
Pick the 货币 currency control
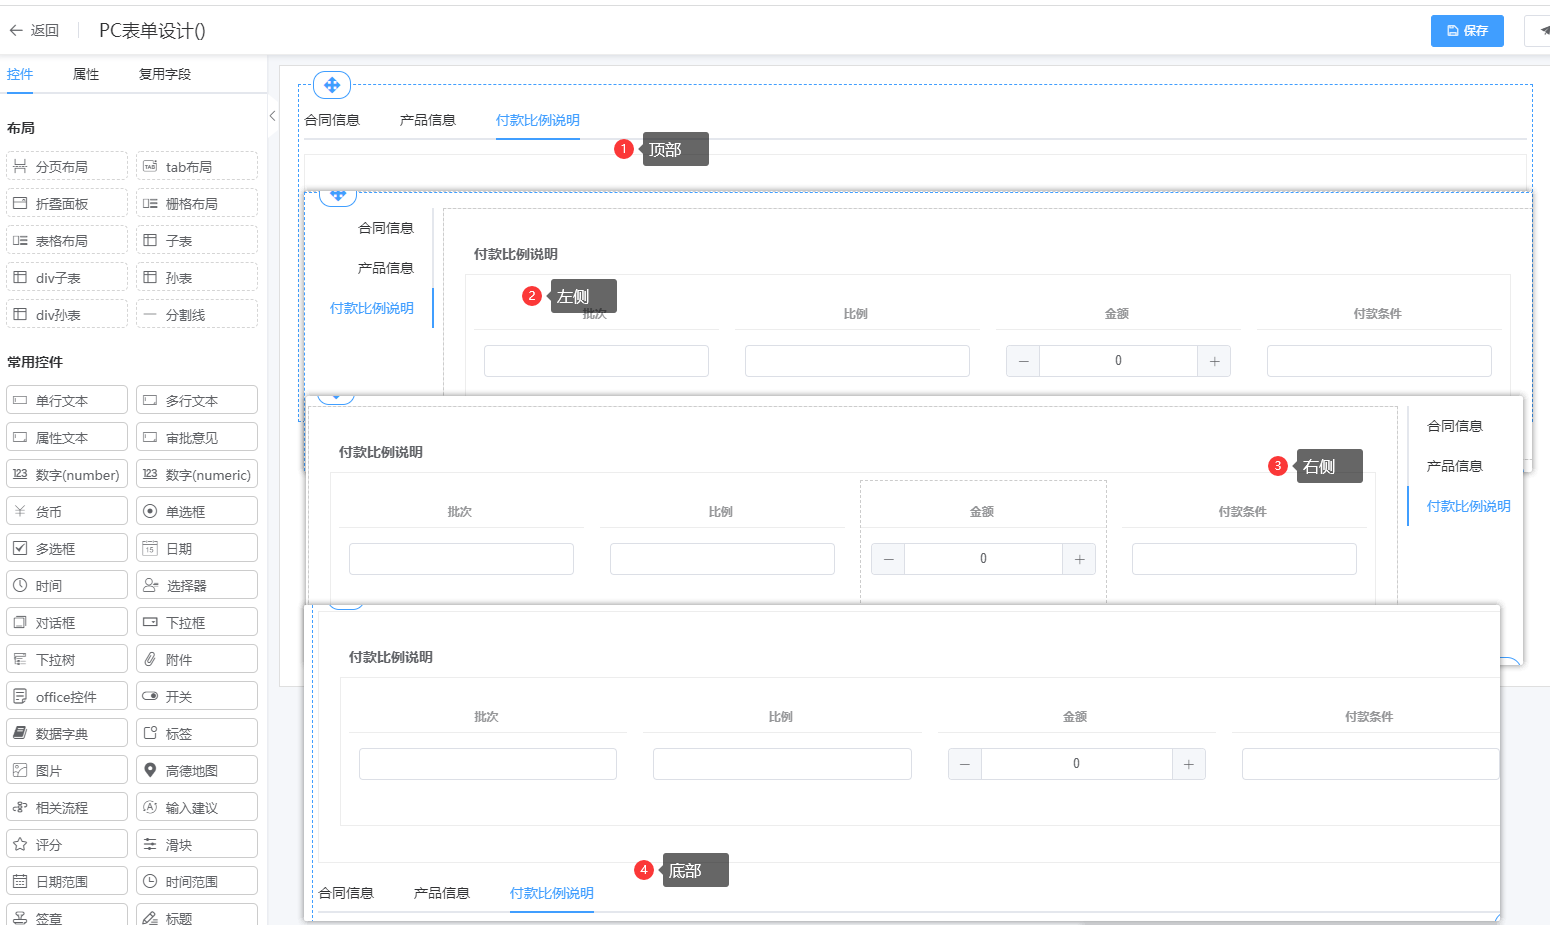click(66, 512)
